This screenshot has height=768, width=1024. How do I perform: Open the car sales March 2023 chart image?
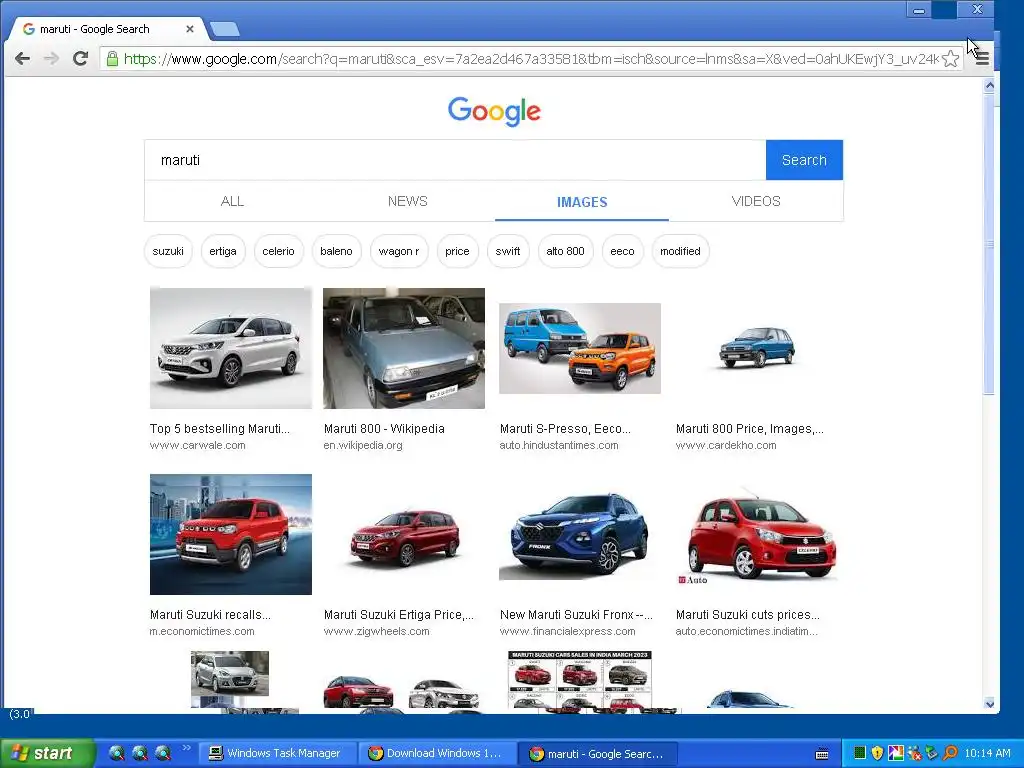click(580, 680)
